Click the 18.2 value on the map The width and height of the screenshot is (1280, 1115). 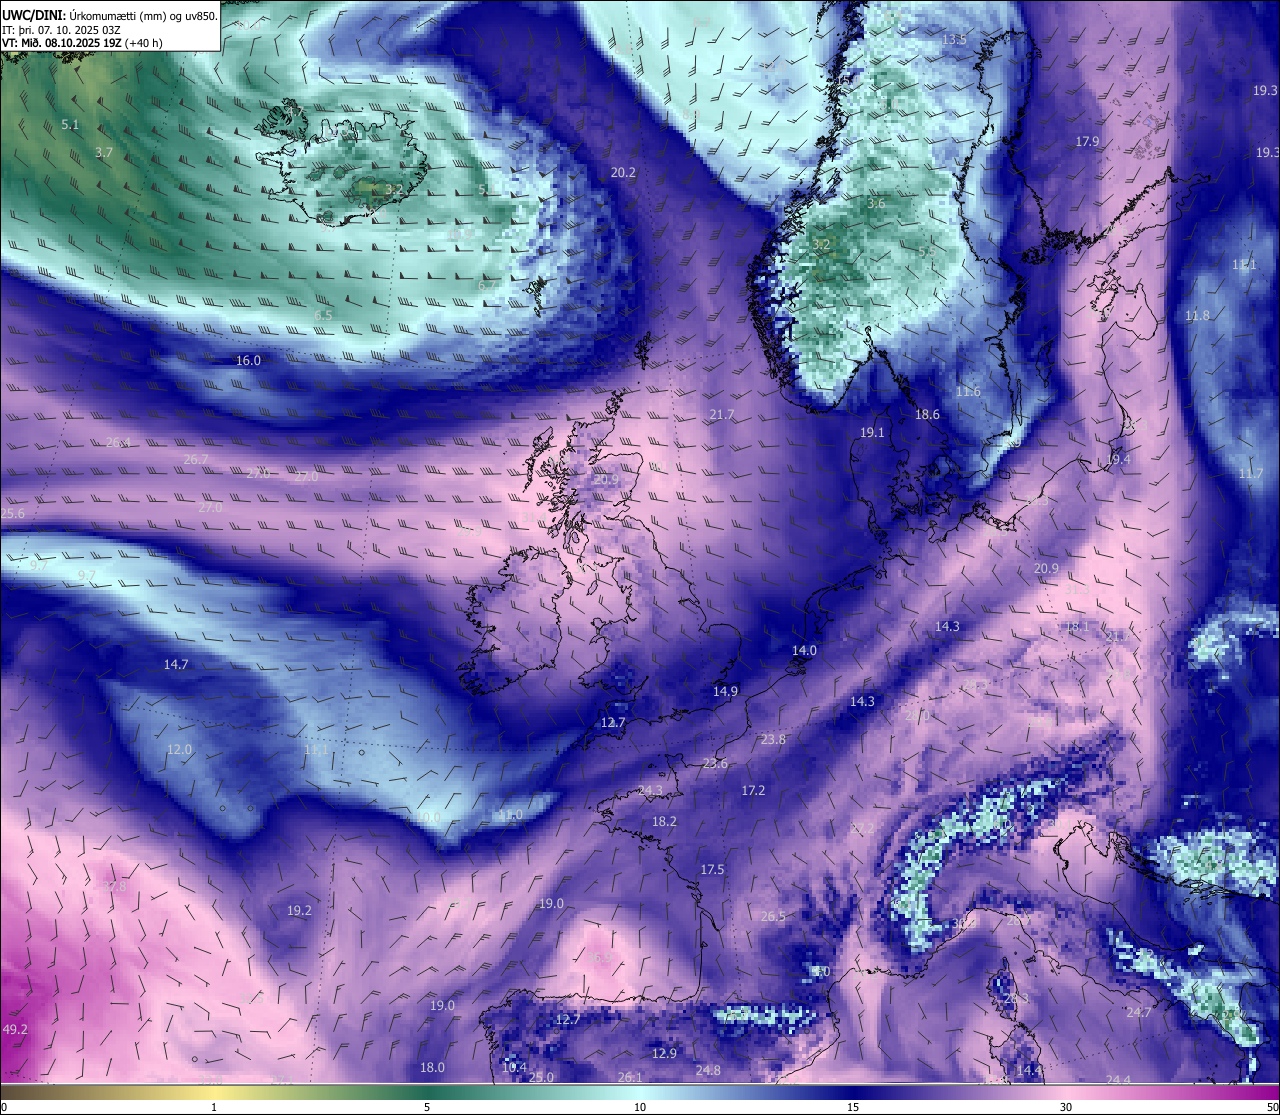(x=664, y=821)
